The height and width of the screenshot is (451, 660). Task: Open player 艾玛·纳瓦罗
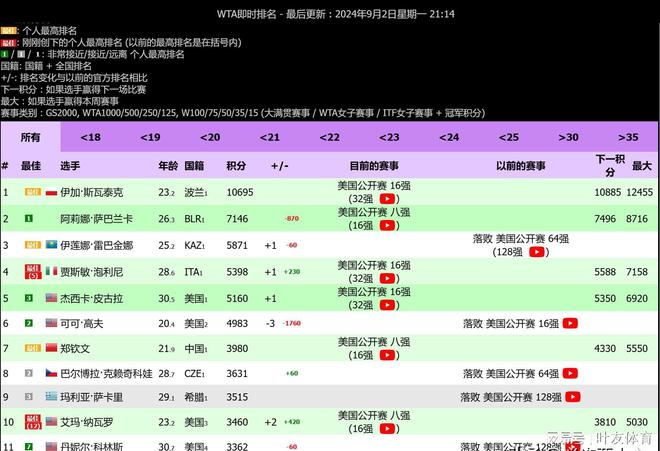(x=87, y=422)
